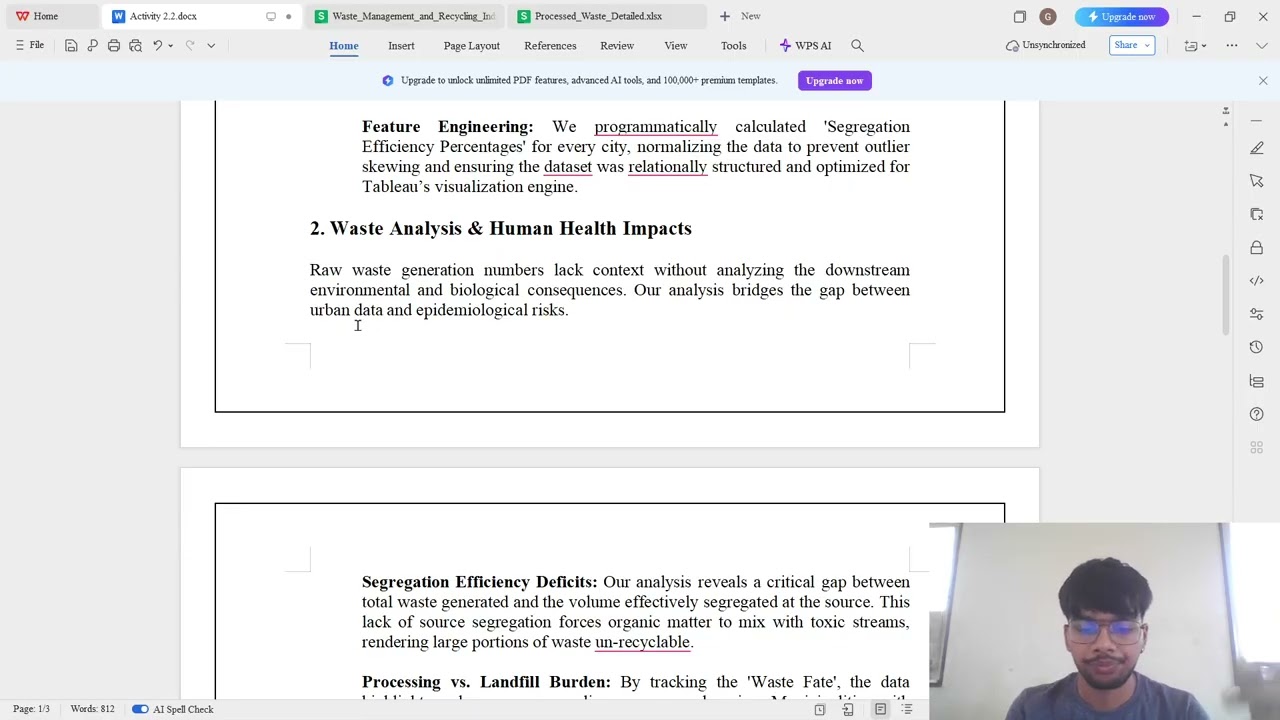
Task: Select the Home ribbon tab
Action: pos(344,45)
